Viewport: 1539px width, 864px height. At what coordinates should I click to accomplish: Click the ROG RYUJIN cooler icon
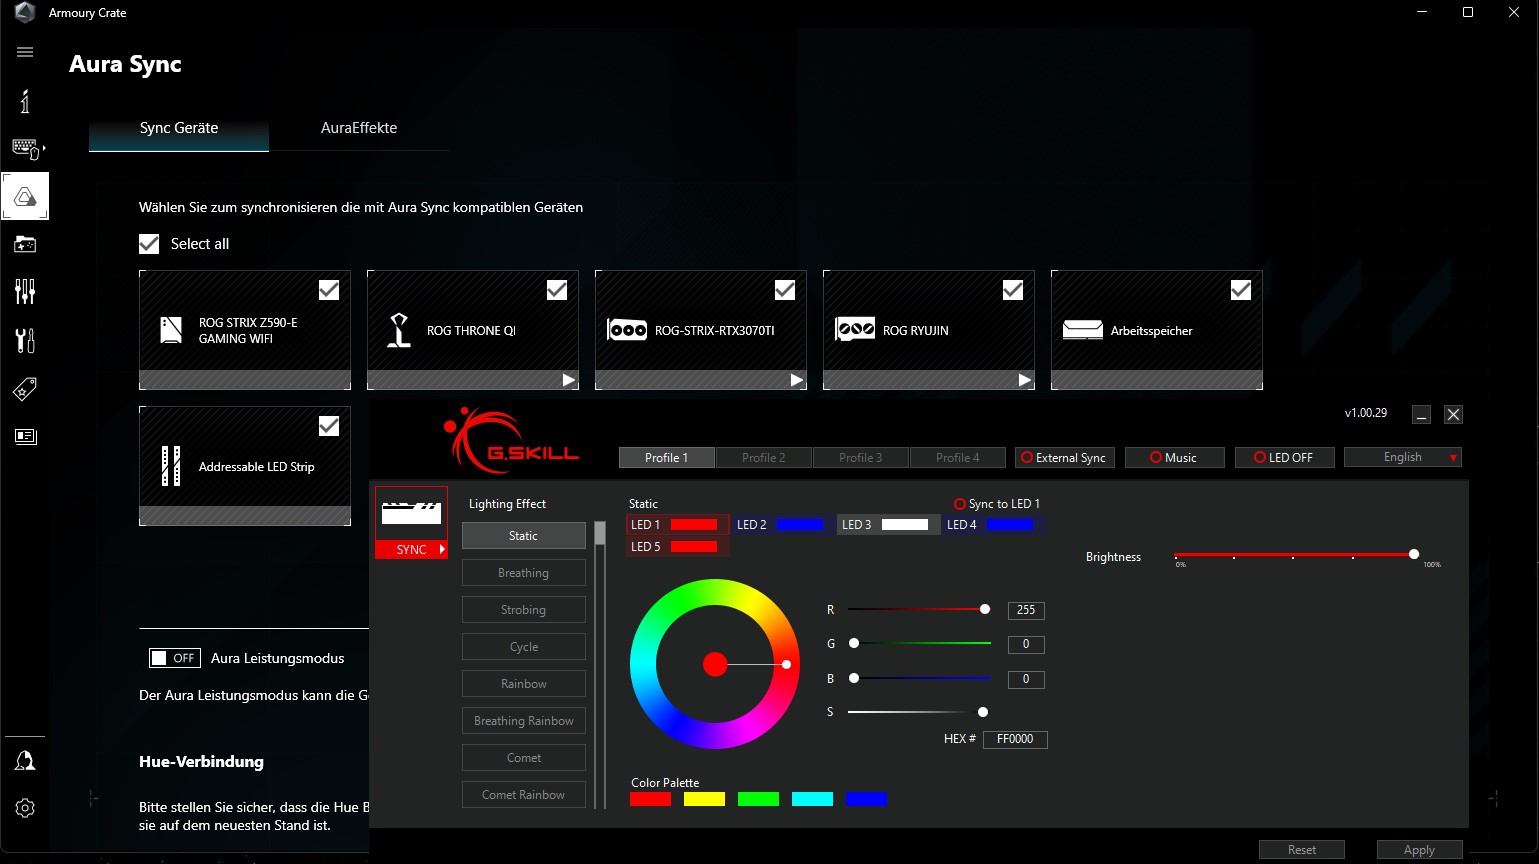click(x=855, y=329)
